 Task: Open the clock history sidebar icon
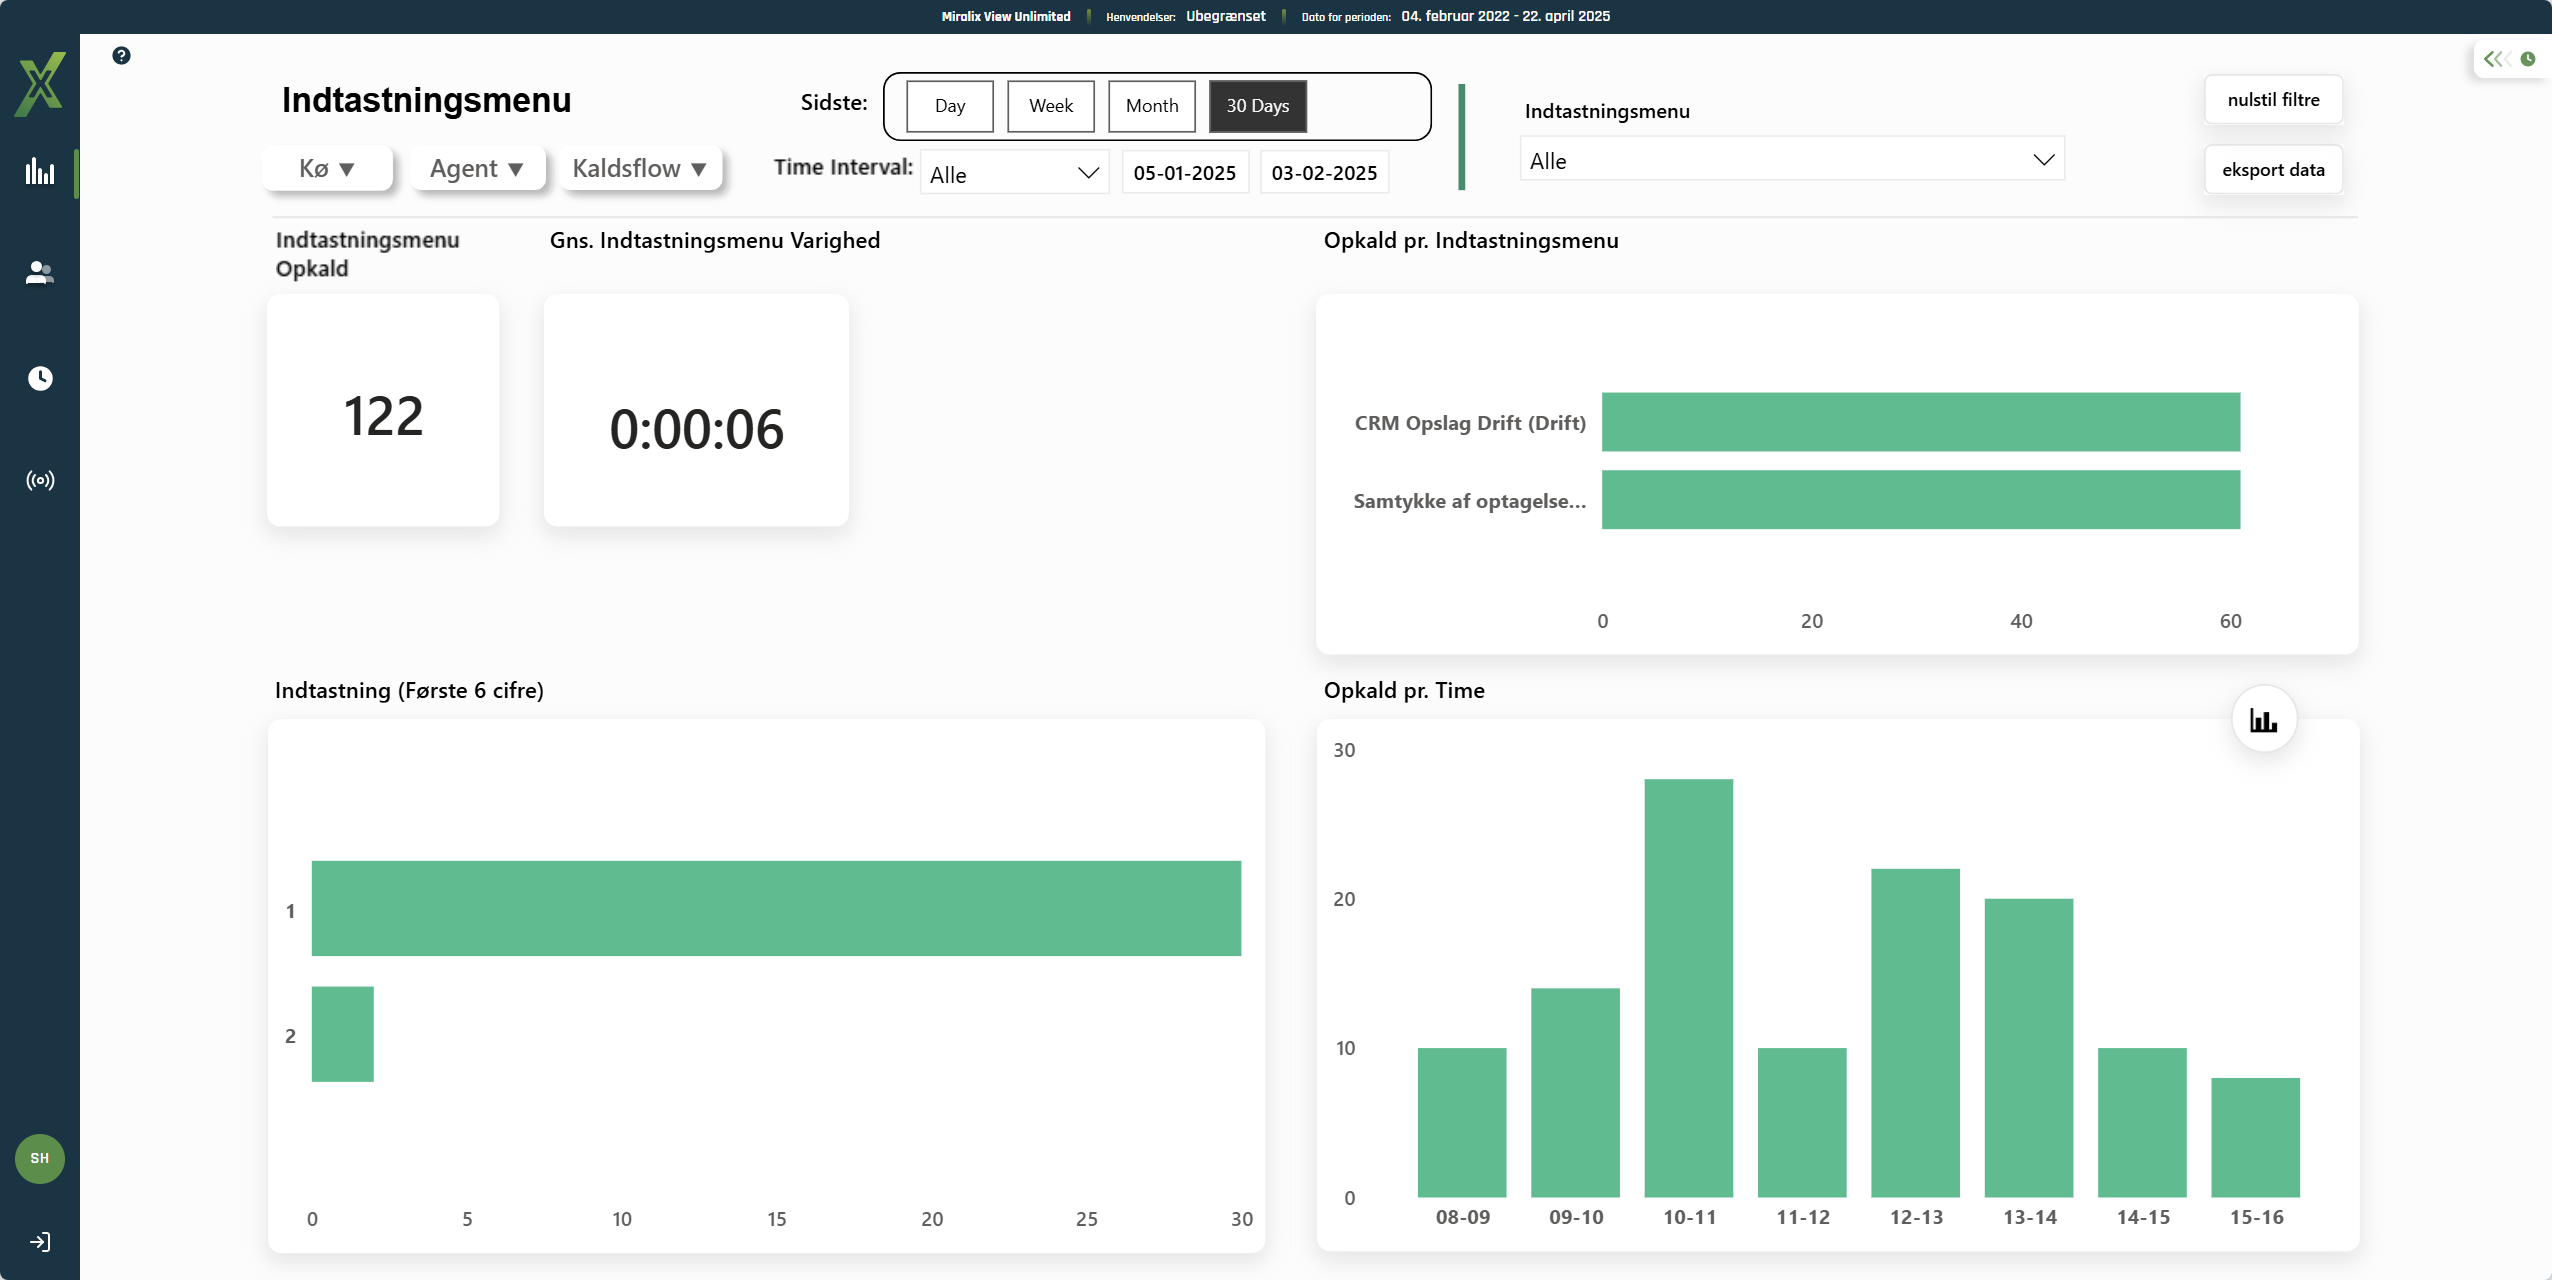point(40,378)
